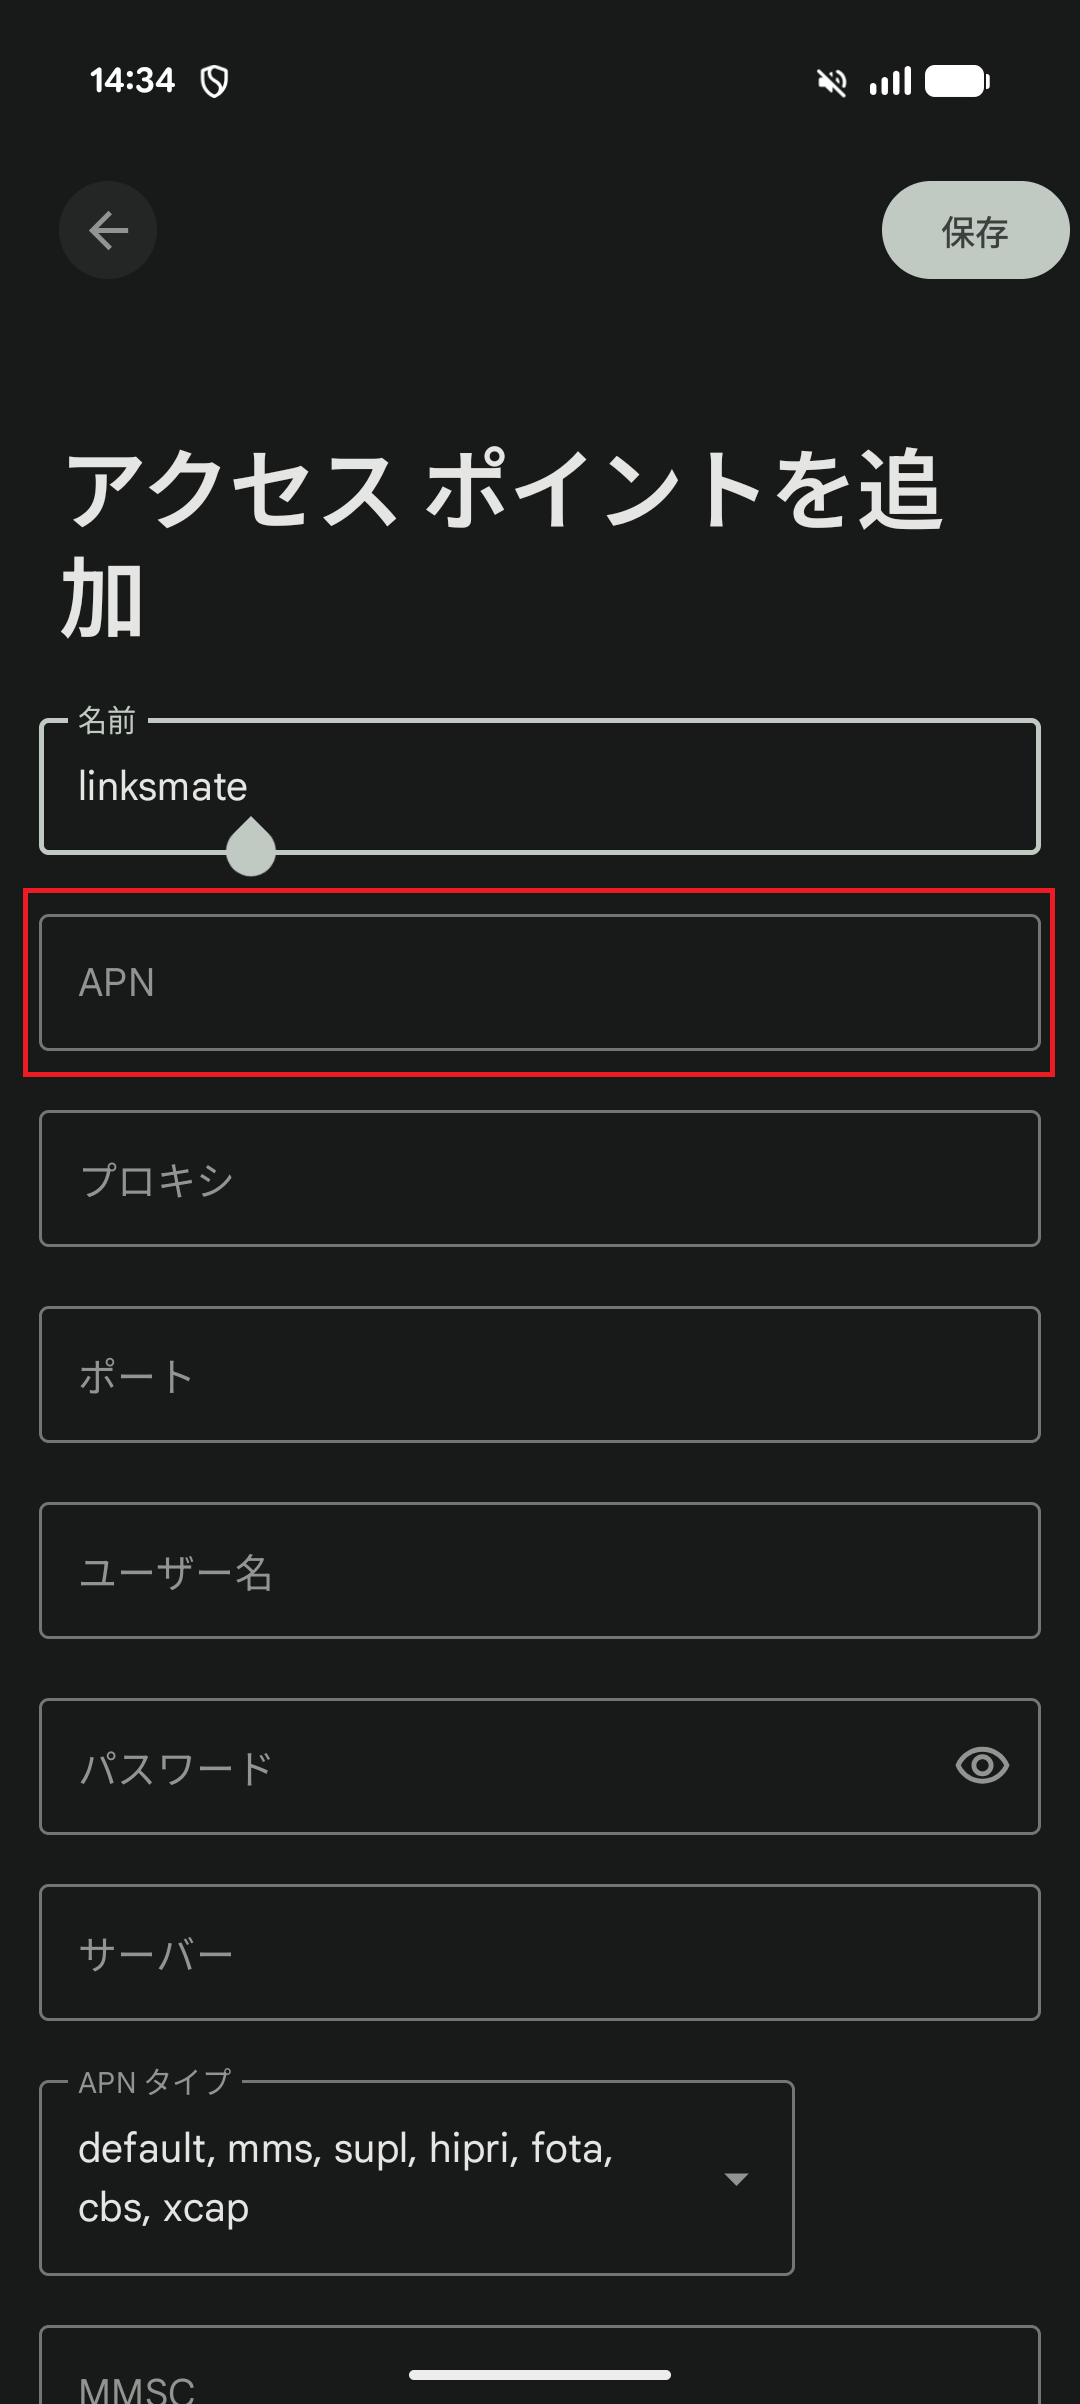Tap the 名前 field containing linksmate
The image size is (1080, 2404).
pos(540,786)
